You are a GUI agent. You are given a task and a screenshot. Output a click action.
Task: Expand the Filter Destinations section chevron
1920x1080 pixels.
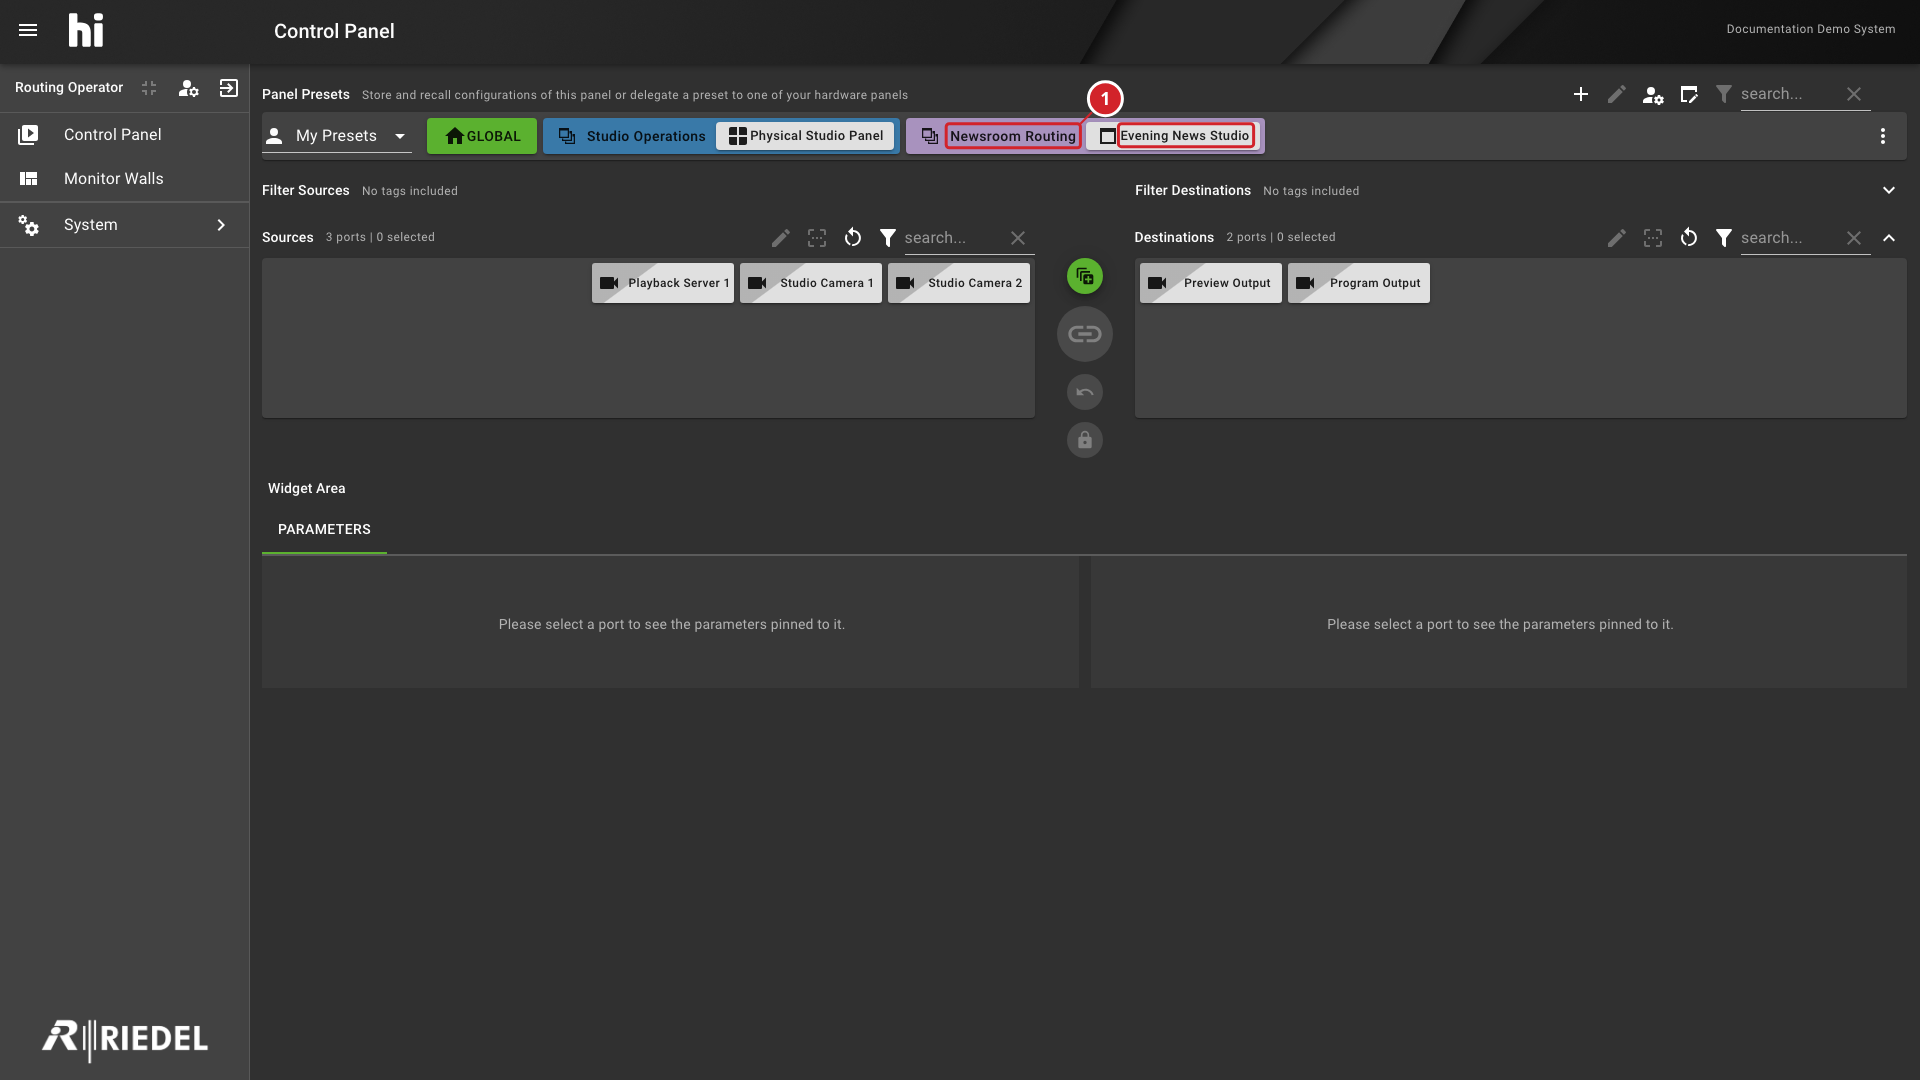pyautogui.click(x=1889, y=191)
